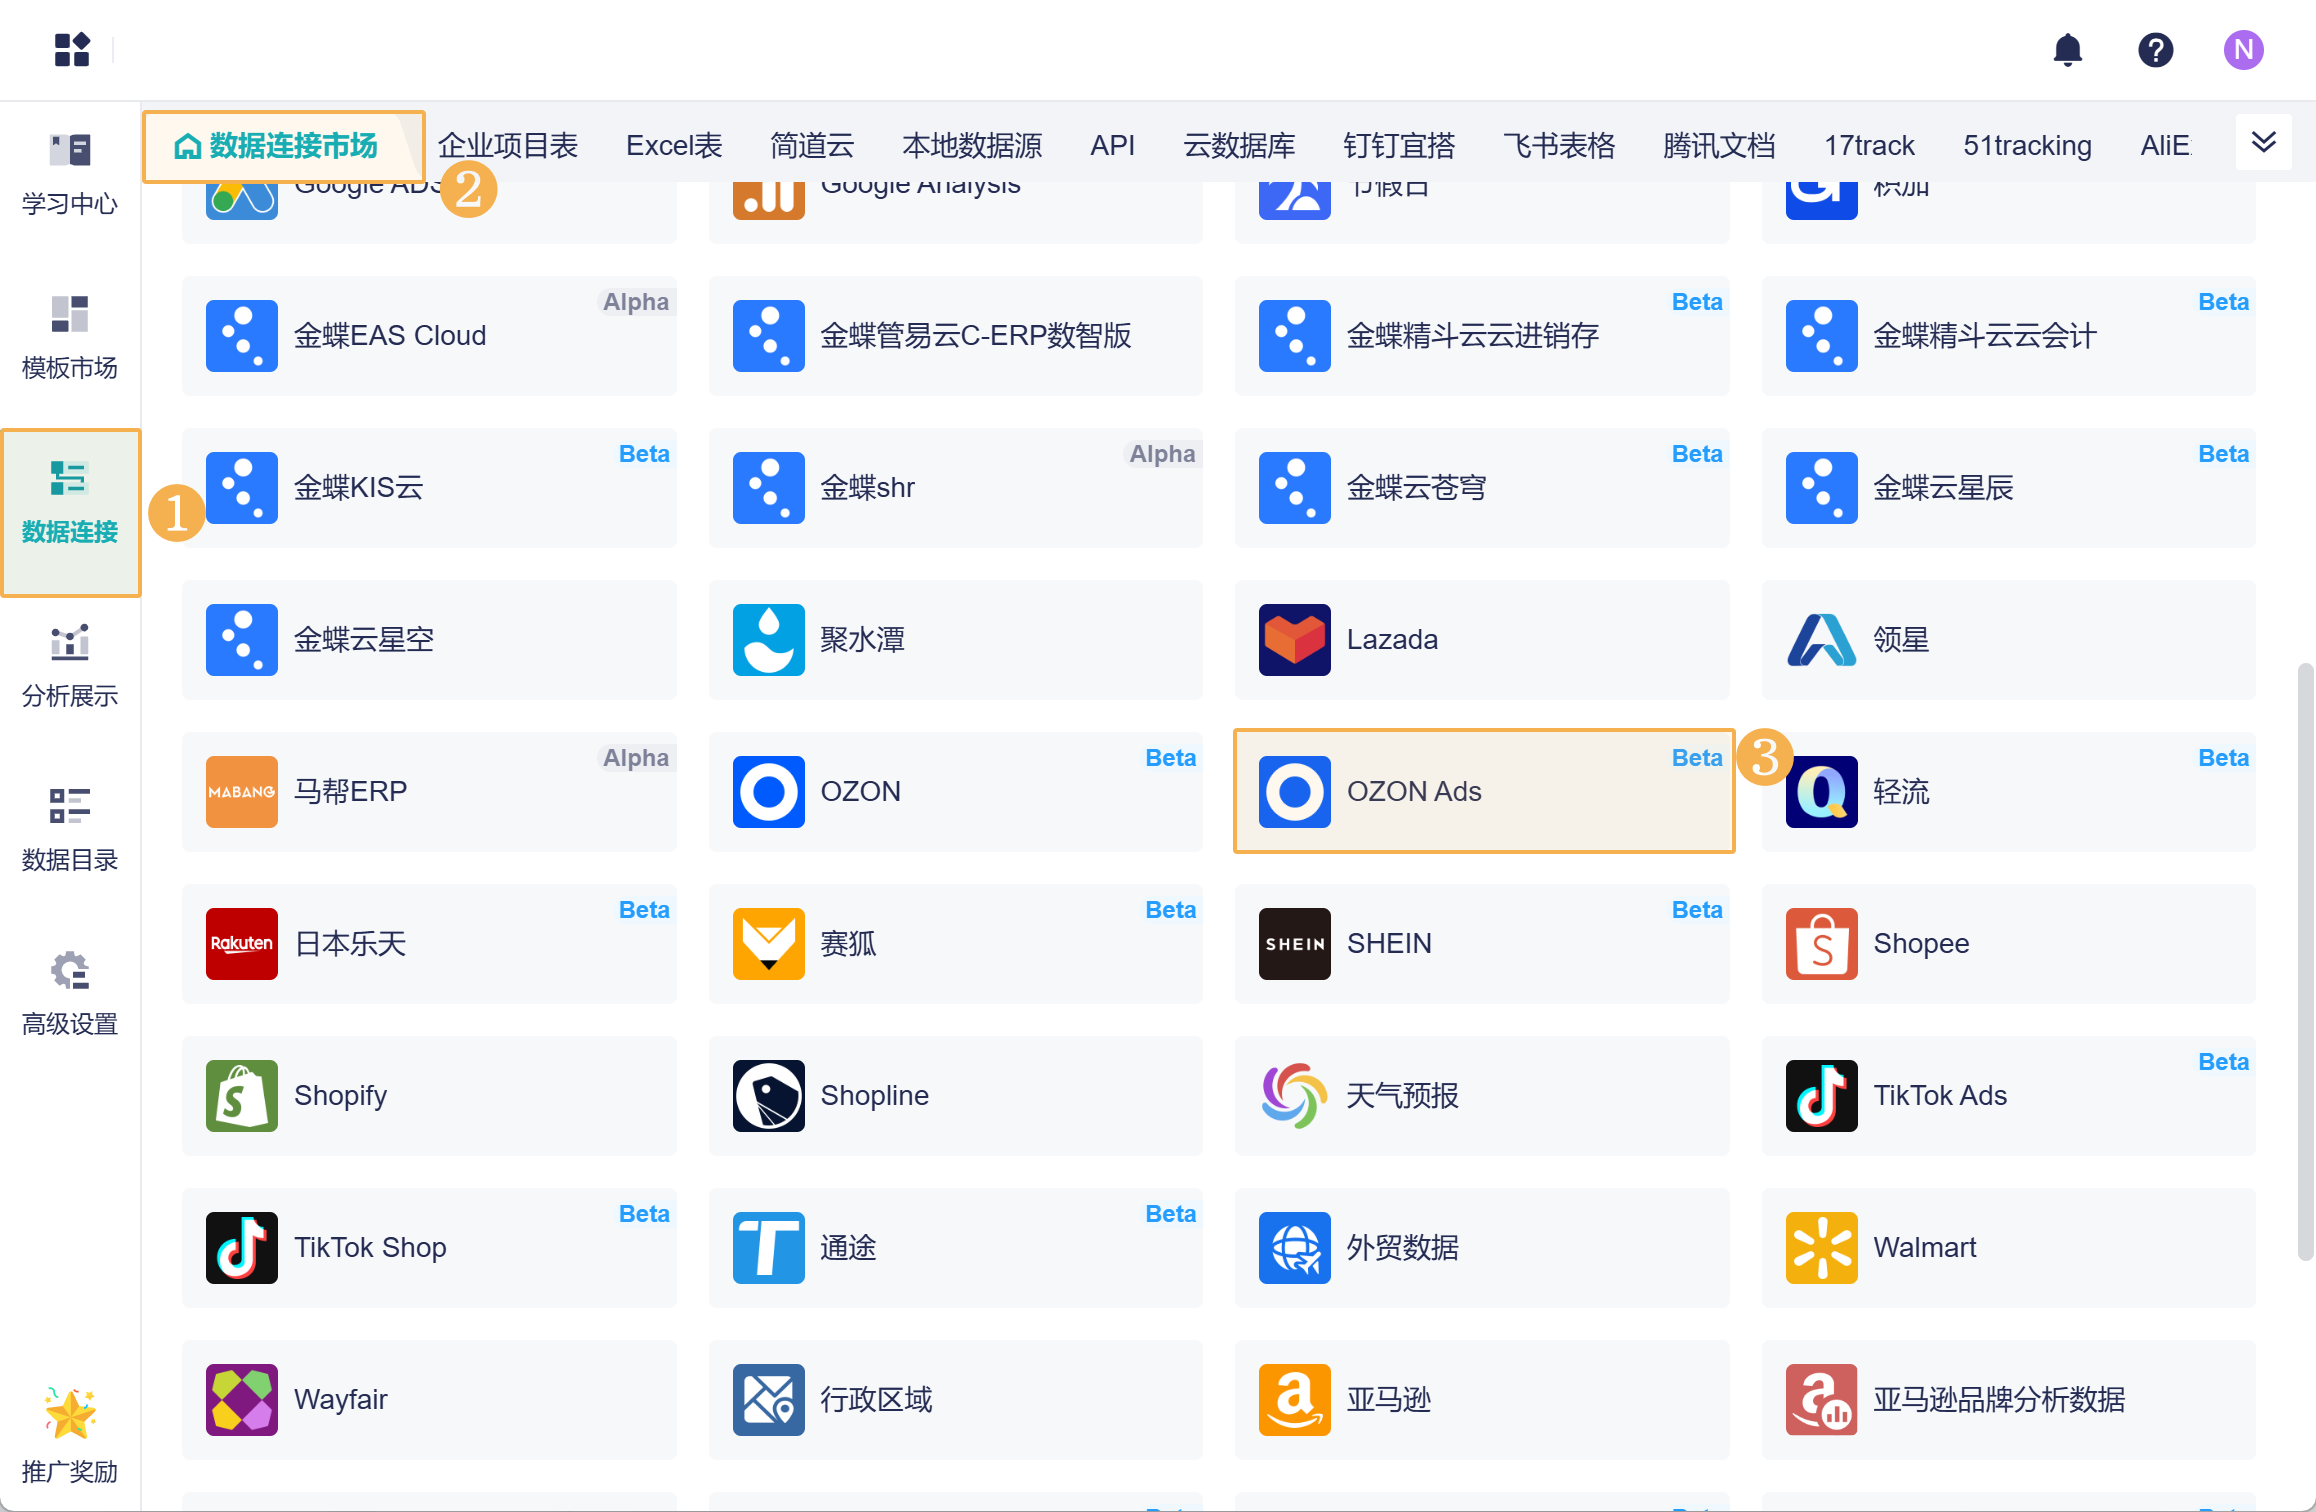Click the Wayfair logo icon
2316x1512 pixels.
(242, 1400)
